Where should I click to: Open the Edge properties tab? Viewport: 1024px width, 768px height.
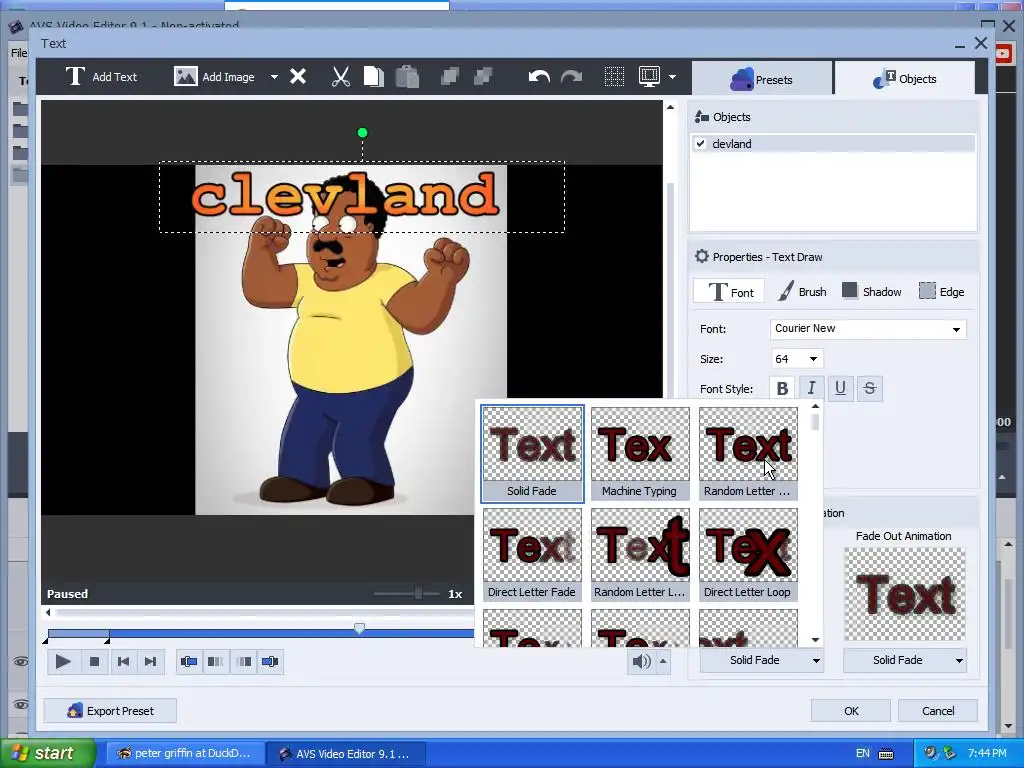coord(941,292)
